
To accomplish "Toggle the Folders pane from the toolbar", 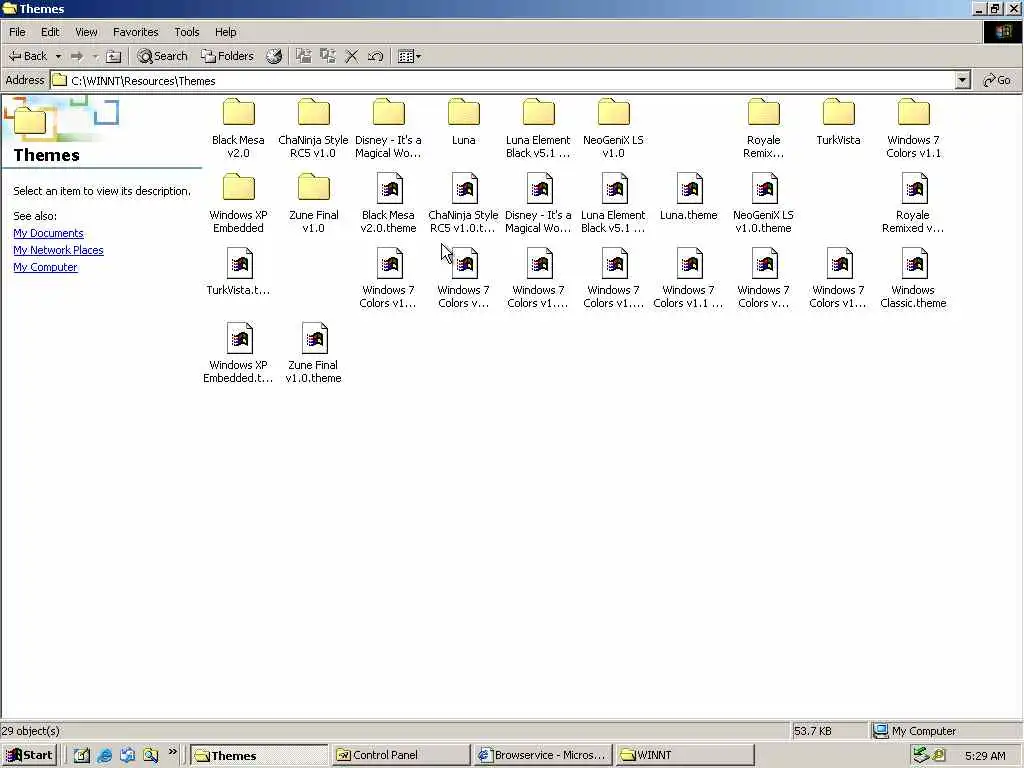I will point(227,56).
